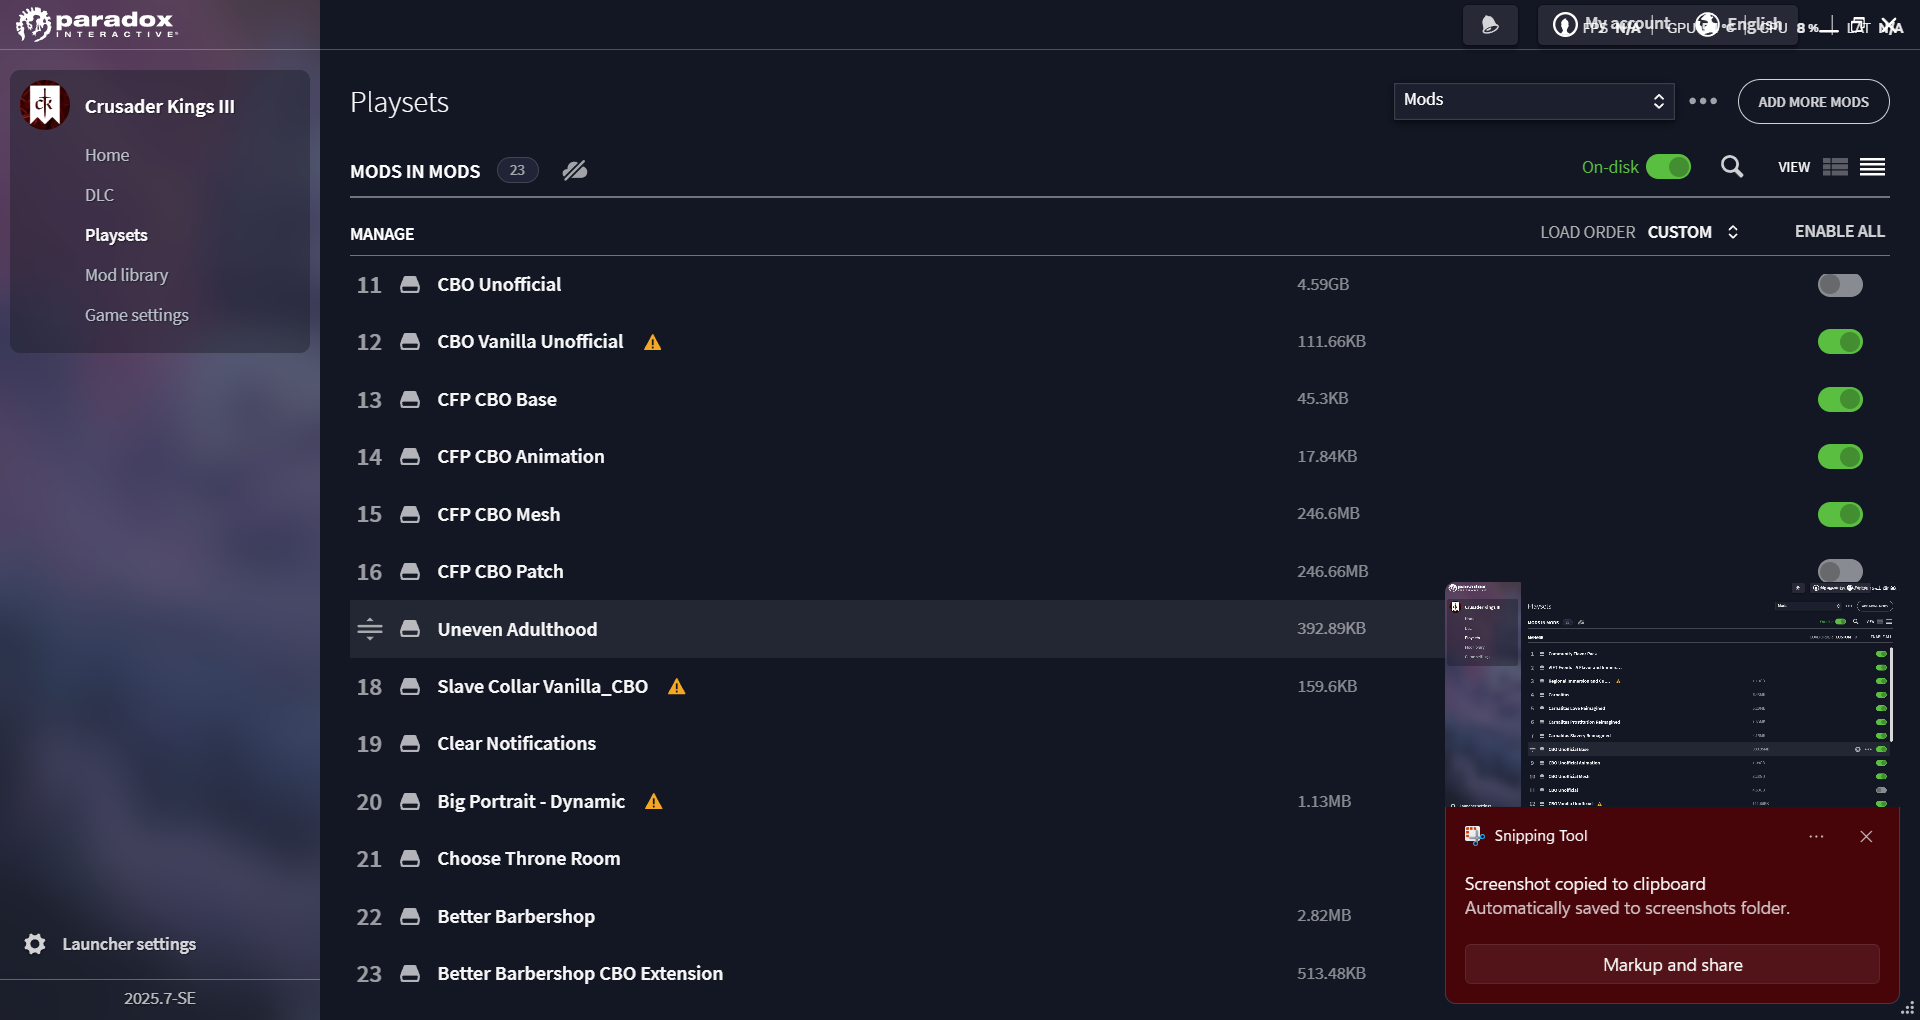Open Launcher settings label
1920x1020 pixels.
(x=129, y=944)
